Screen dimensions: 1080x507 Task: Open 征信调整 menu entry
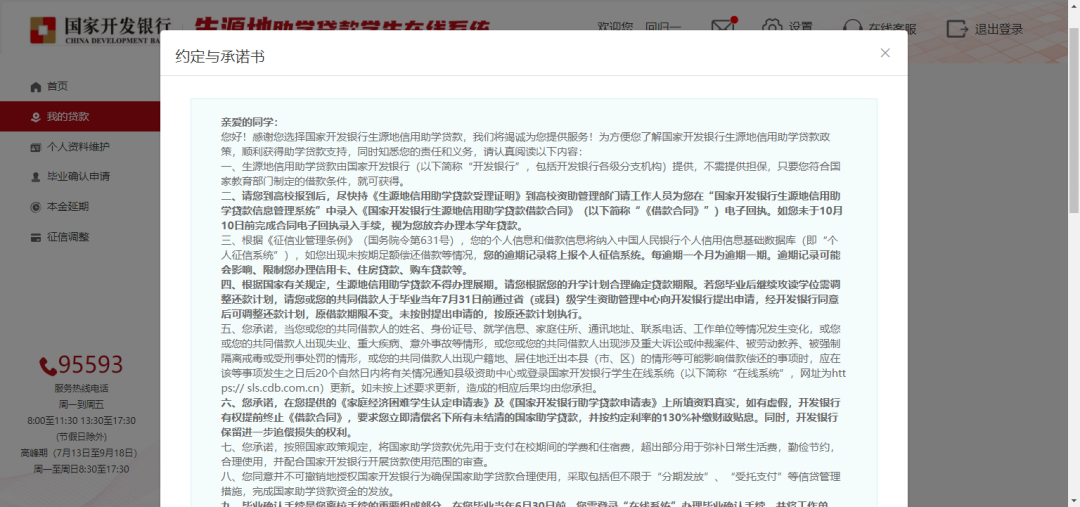pyautogui.click(x=68, y=237)
